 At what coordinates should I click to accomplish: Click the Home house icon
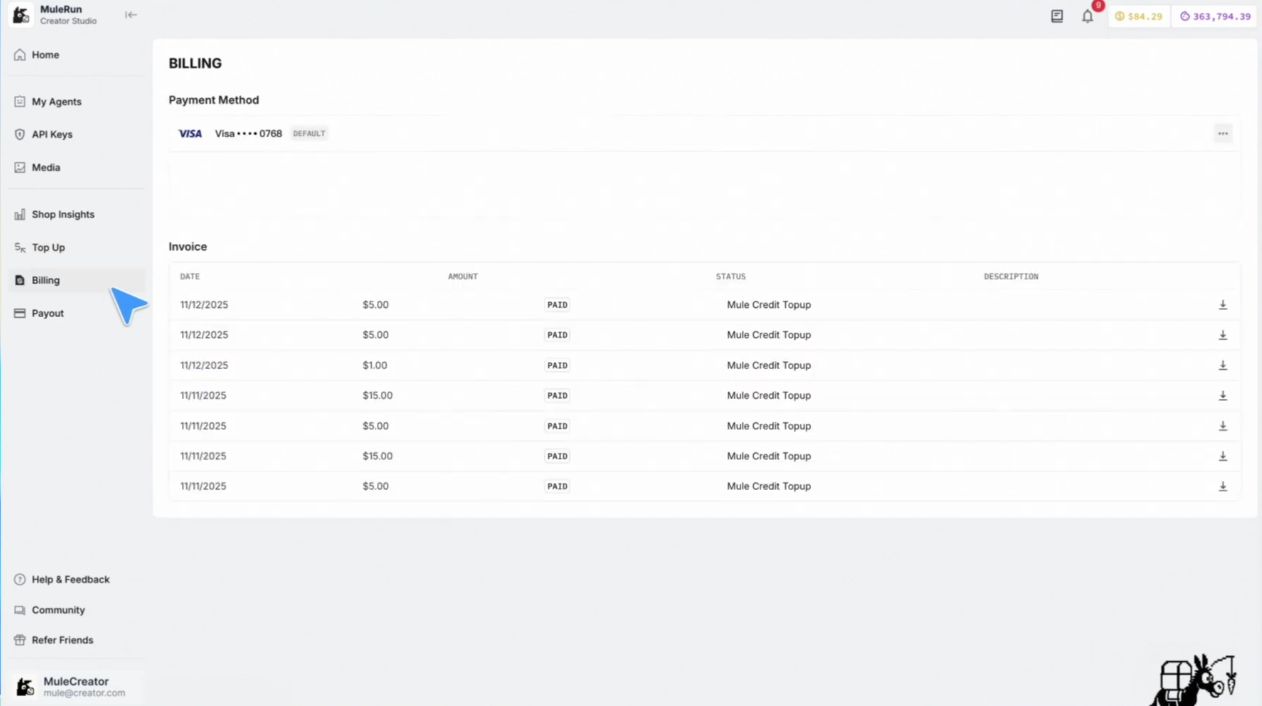[20, 55]
